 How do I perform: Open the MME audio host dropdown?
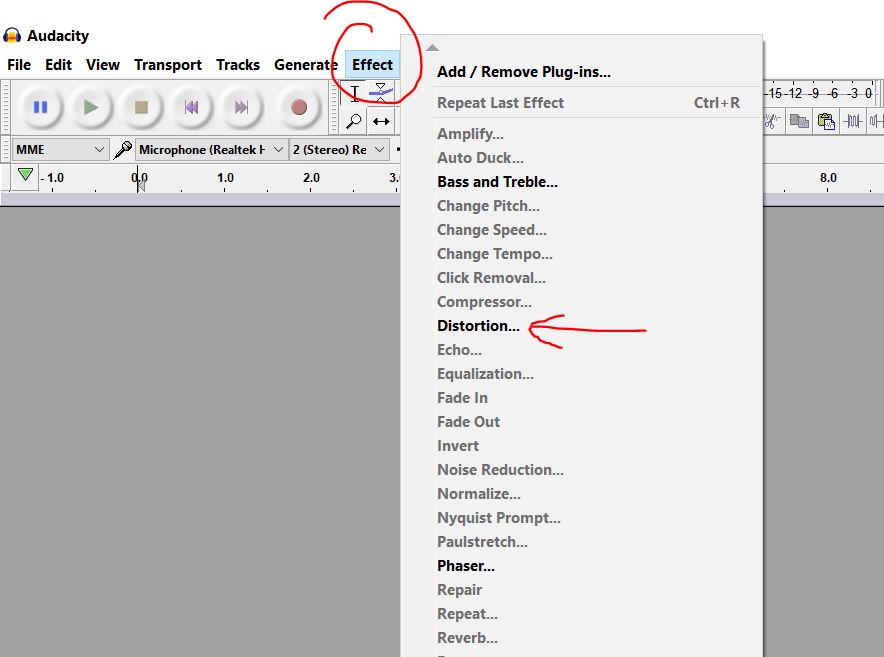pyautogui.click(x=60, y=149)
